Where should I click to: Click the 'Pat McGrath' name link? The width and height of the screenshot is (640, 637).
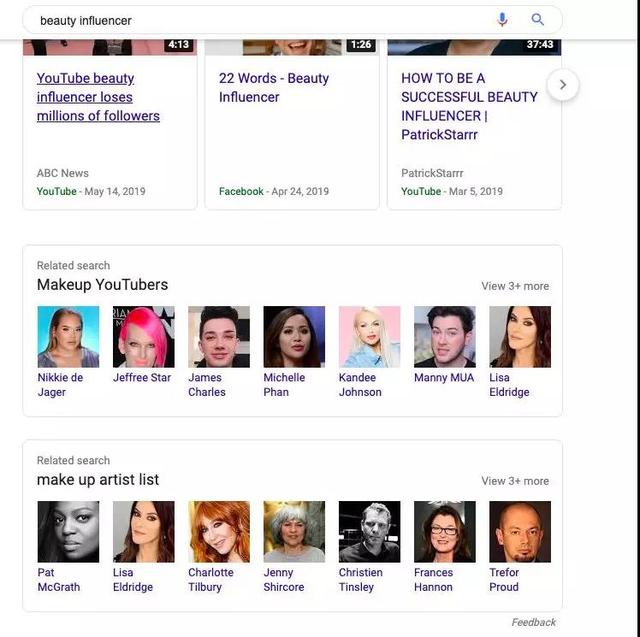click(x=59, y=579)
